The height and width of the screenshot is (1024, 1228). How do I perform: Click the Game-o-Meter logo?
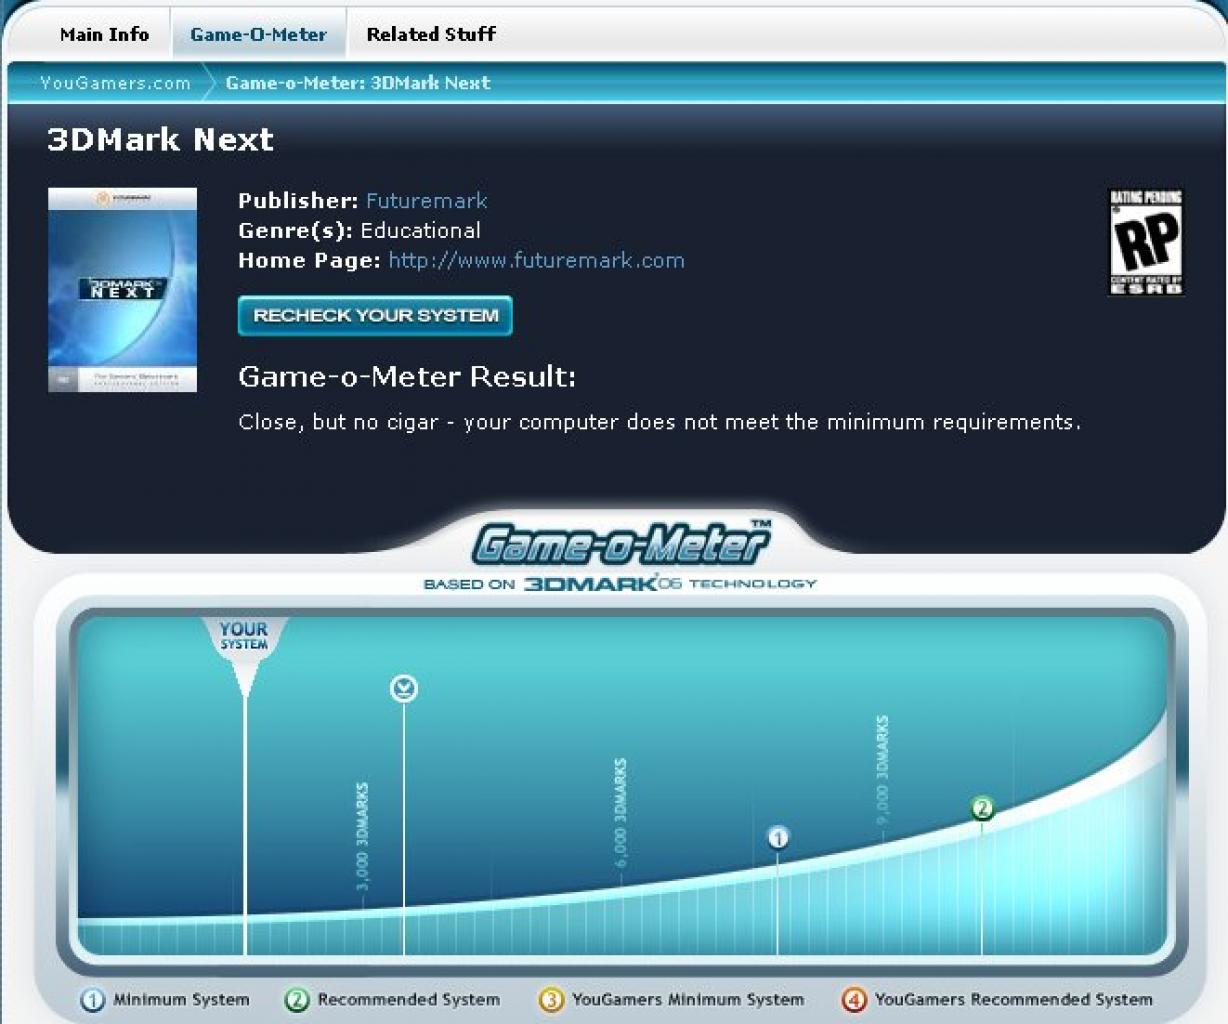622,544
